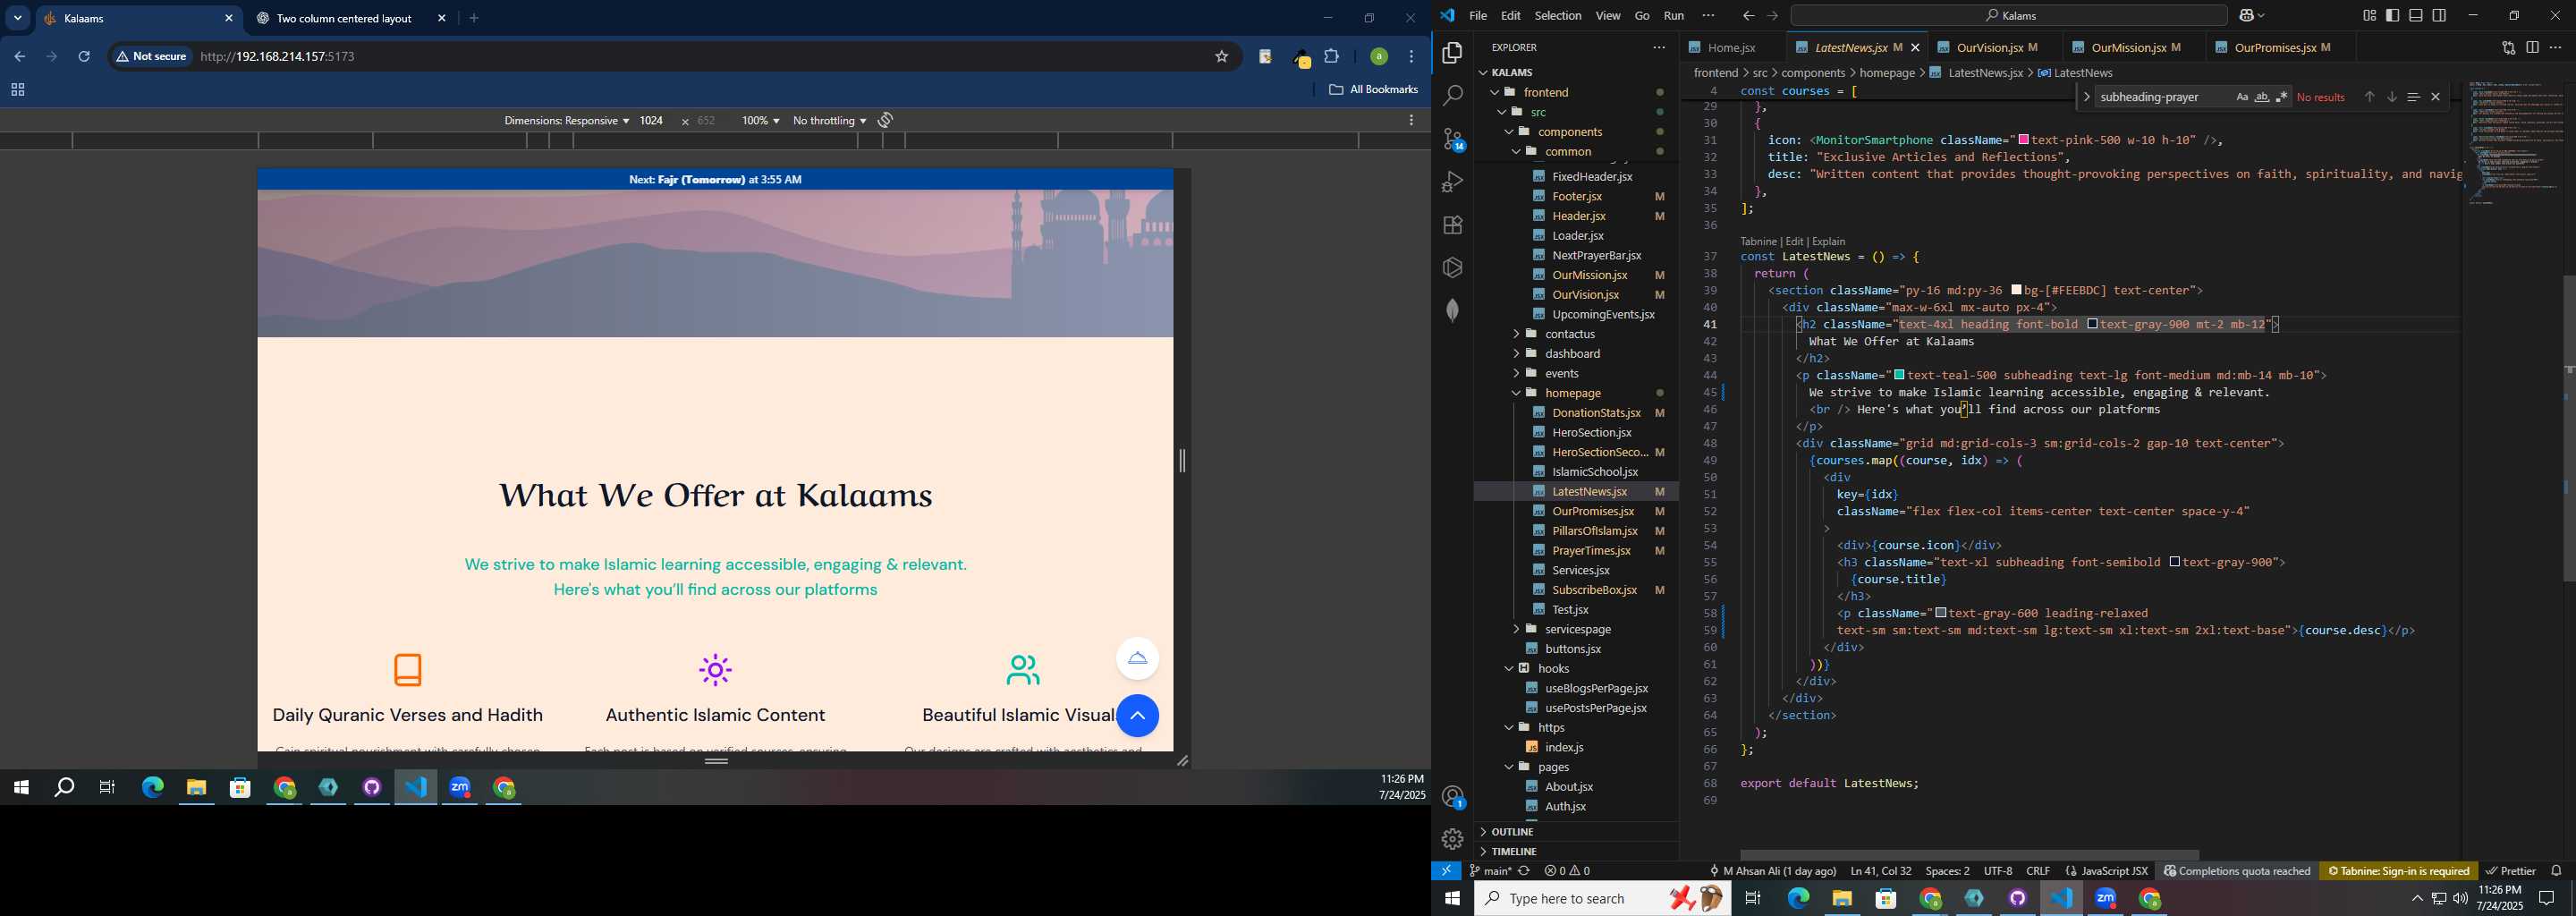Switch to Two column centered layout tab
This screenshot has height=916, width=2576.
click(345, 18)
